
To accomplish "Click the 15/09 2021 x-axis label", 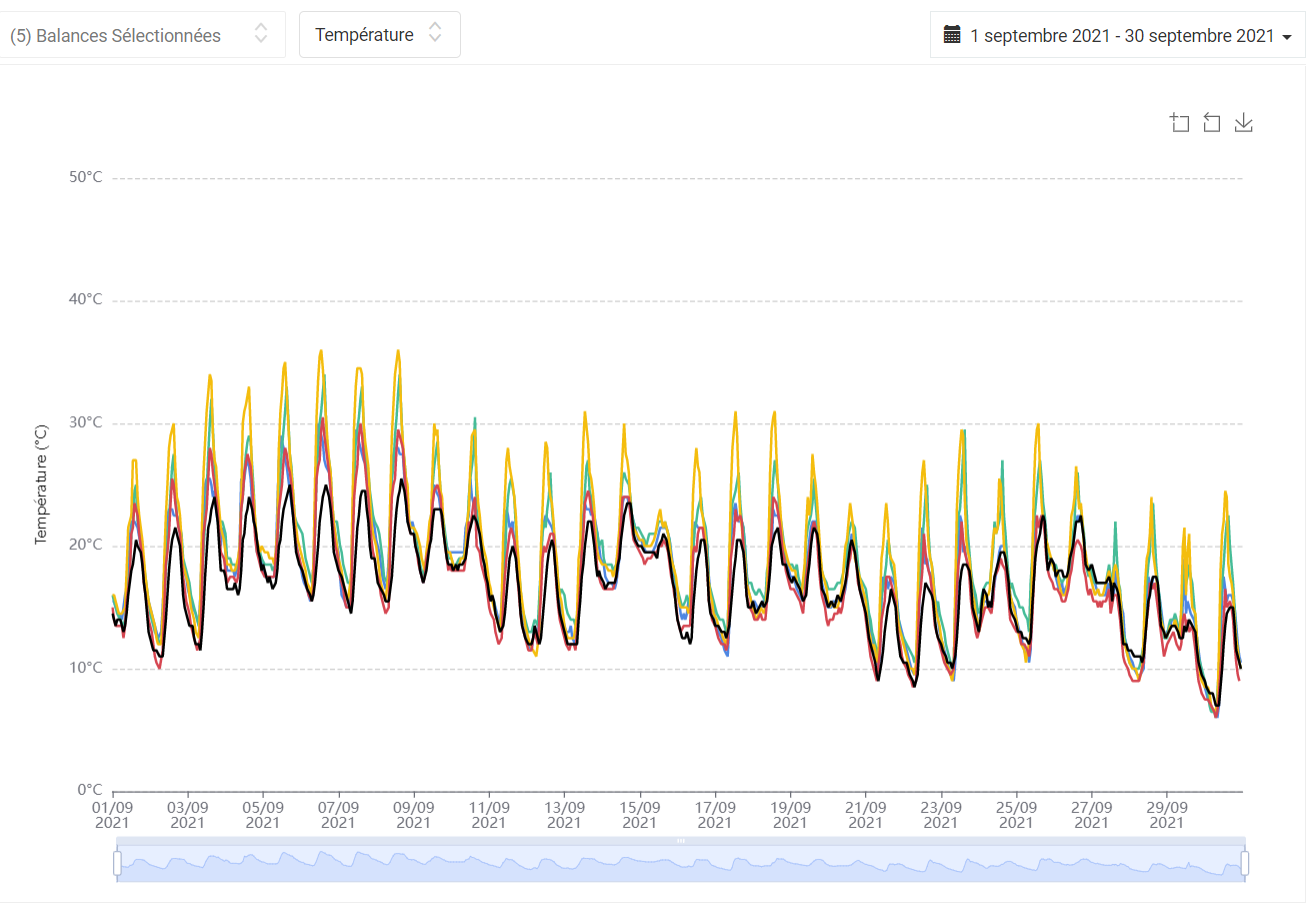I will point(640,814).
